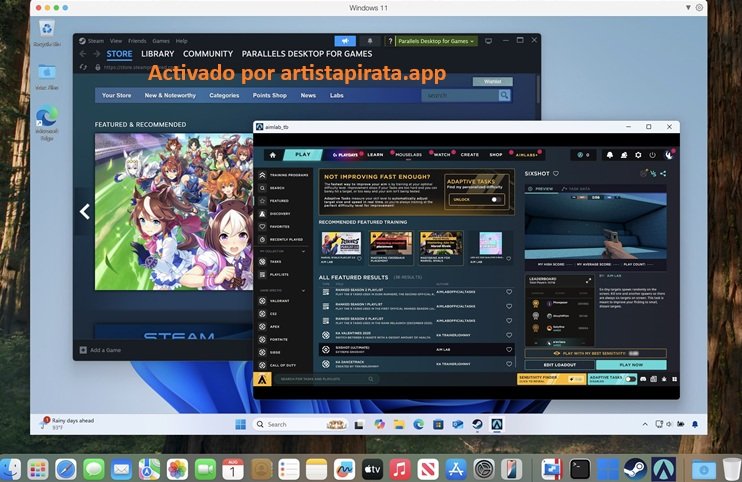Select Fortnite game category in Aim Lab
Image resolution: width=742 pixels, height=482 pixels.
click(x=274, y=339)
